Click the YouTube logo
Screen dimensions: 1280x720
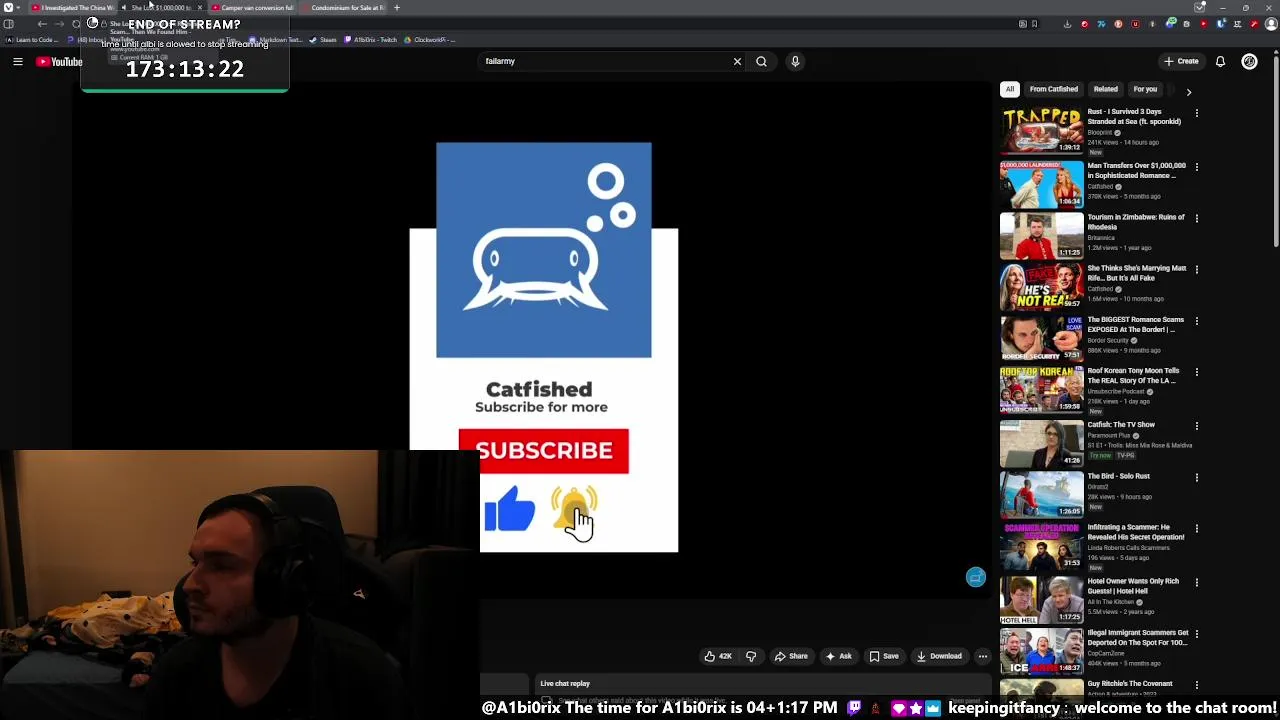(x=59, y=62)
